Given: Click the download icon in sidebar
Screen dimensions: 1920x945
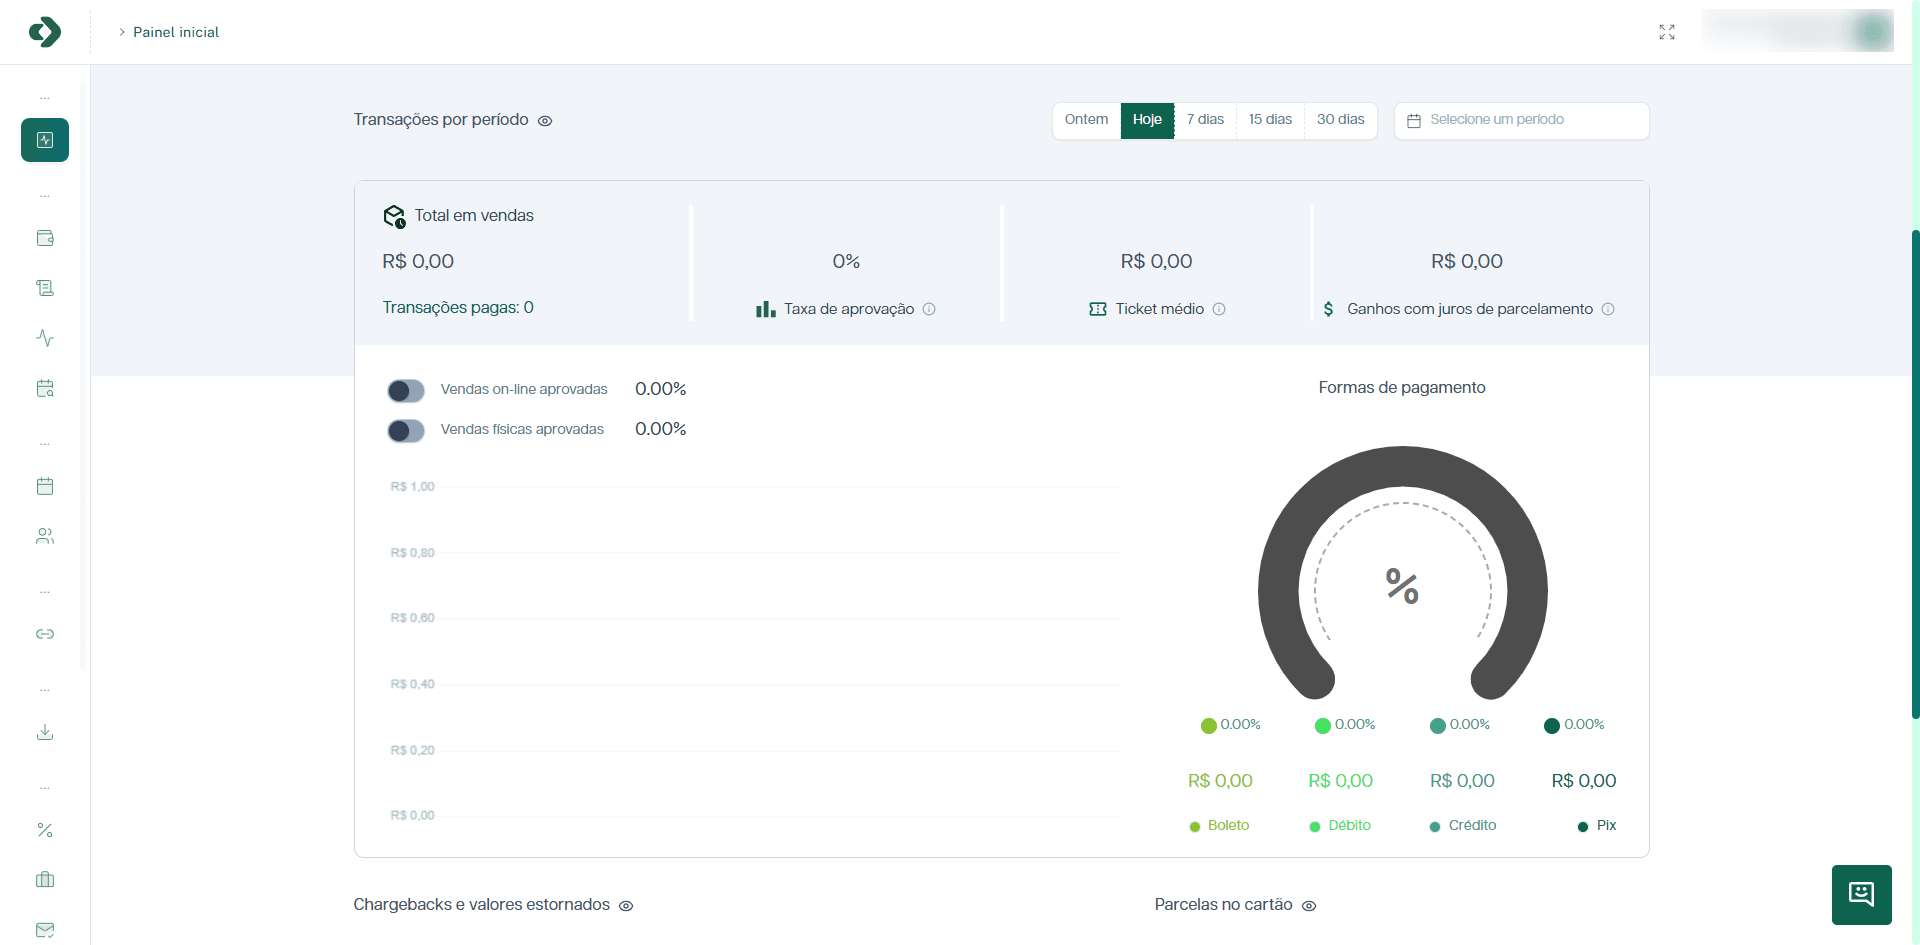Looking at the screenshot, I should (45, 732).
